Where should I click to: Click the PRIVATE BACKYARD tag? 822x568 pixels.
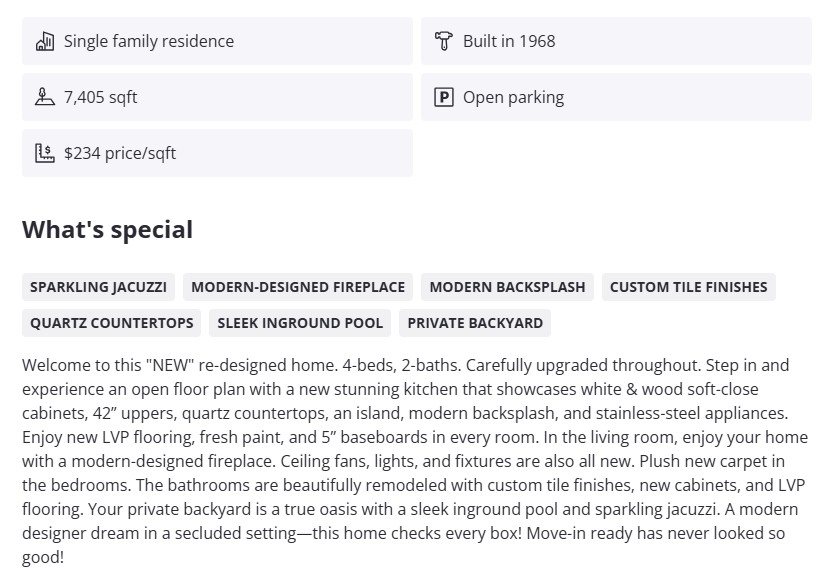click(x=475, y=323)
